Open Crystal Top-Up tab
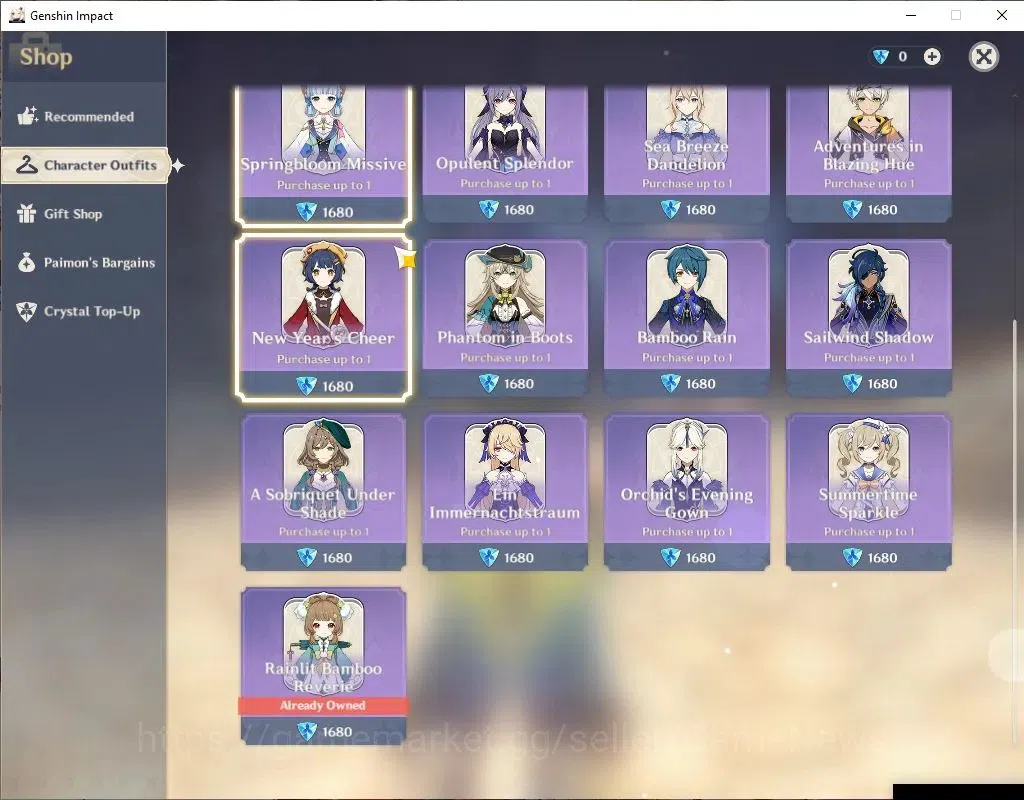The height and width of the screenshot is (800, 1024). [x=84, y=312]
